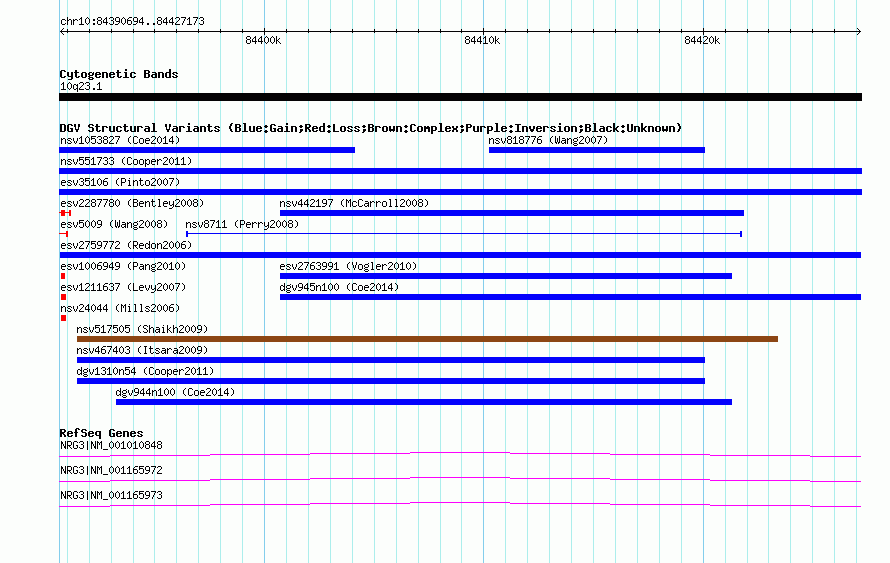This screenshot has height=563, width=890.
Task: Click NRG3|NM_001010848 gene label
Action: (x=111, y=446)
